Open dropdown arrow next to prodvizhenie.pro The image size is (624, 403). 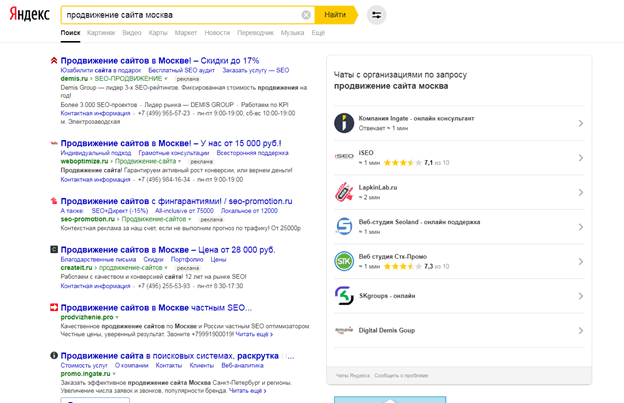[117, 317]
